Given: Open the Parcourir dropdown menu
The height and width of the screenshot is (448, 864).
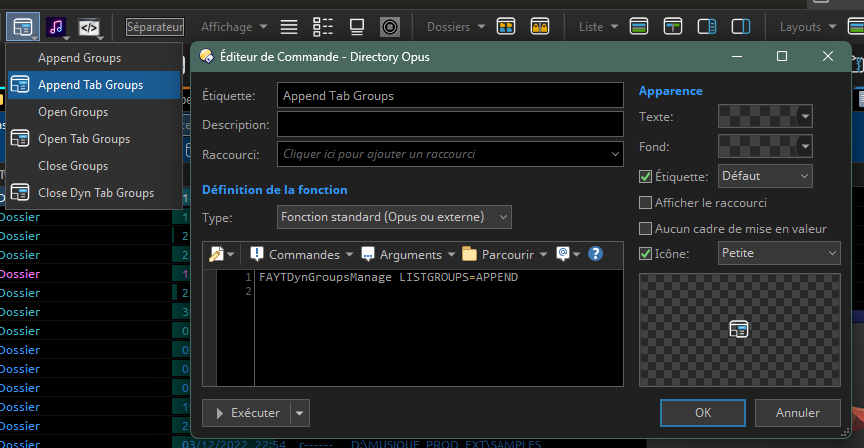Looking at the screenshot, I should pyautogui.click(x=543, y=255).
